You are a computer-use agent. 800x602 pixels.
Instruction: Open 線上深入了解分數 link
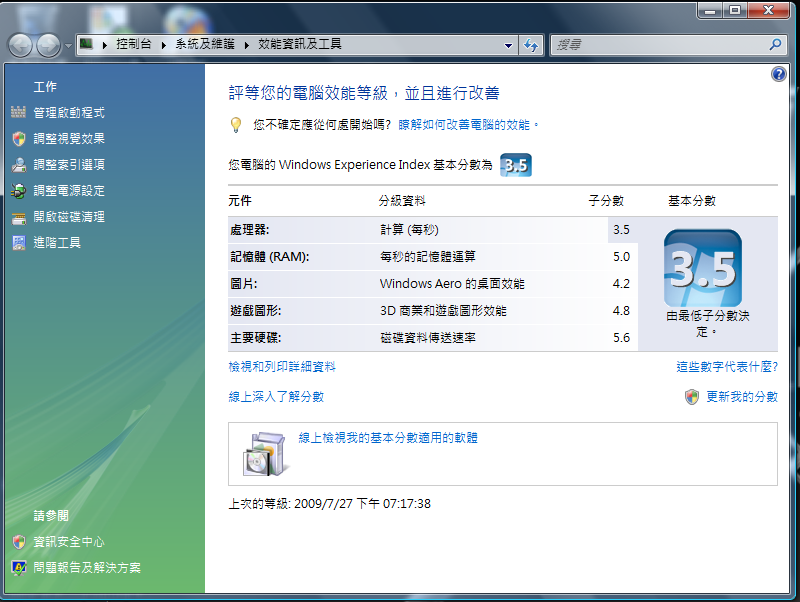click(x=276, y=397)
